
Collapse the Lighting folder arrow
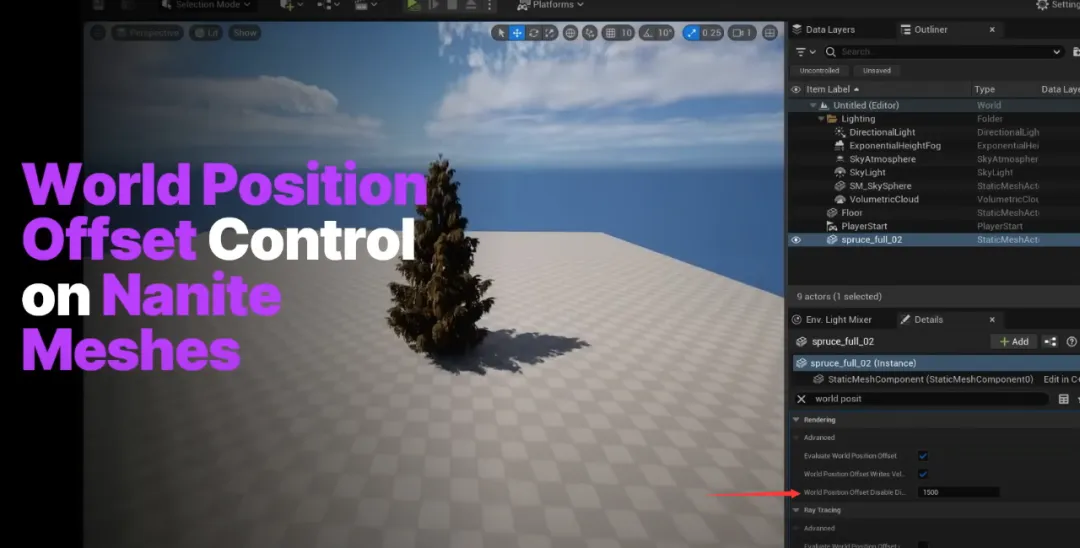[x=821, y=119]
